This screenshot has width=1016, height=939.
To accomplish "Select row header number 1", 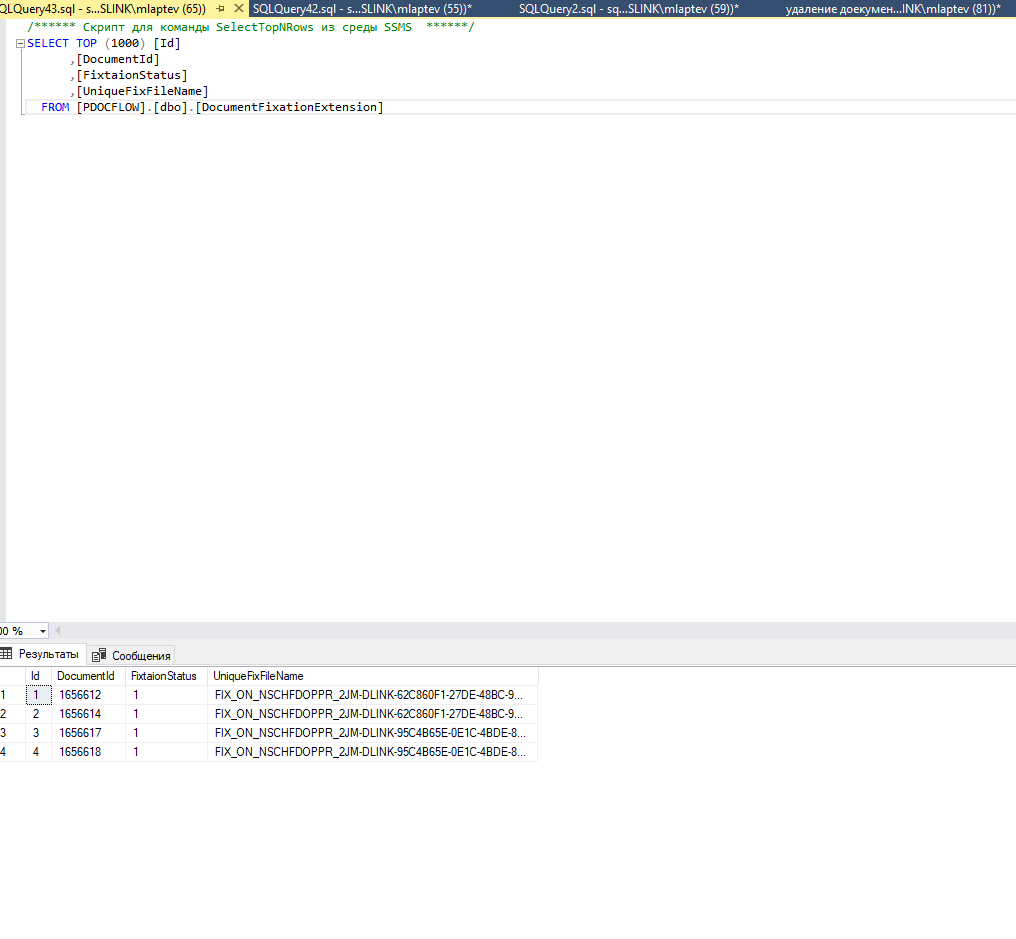I will [12, 695].
